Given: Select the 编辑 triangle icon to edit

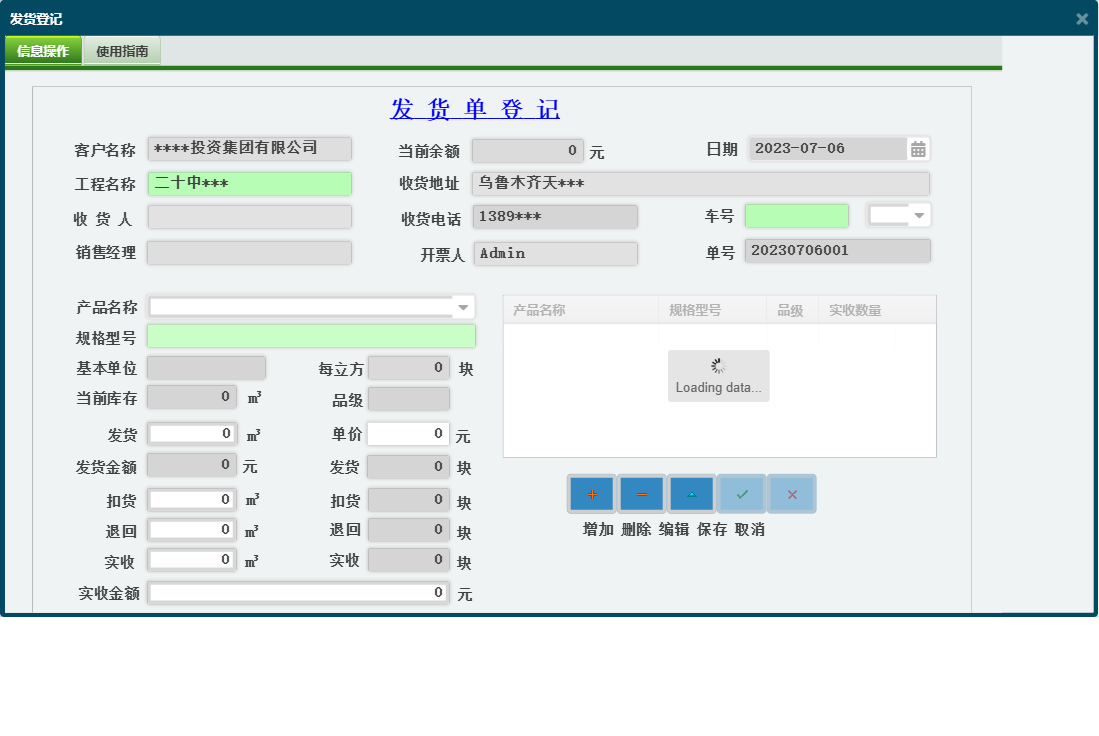Looking at the screenshot, I should [x=691, y=492].
